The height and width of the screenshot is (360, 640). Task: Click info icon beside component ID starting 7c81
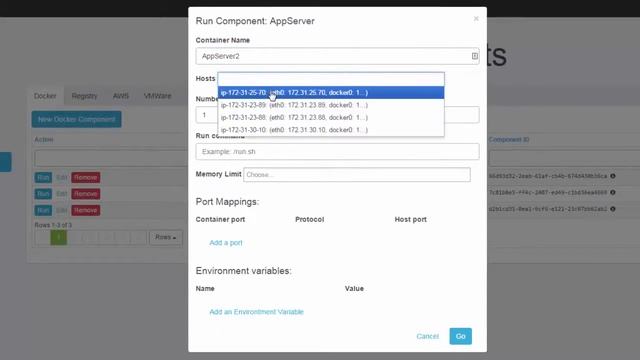(613, 193)
